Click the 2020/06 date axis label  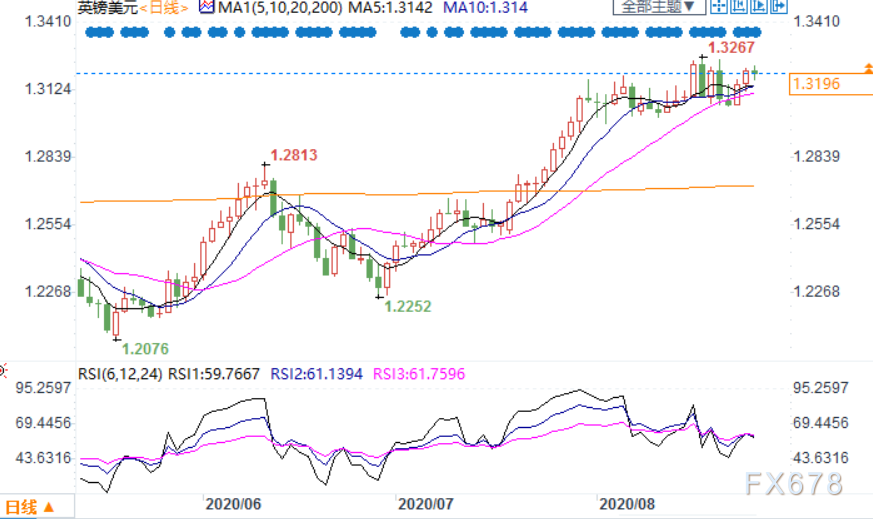click(233, 504)
